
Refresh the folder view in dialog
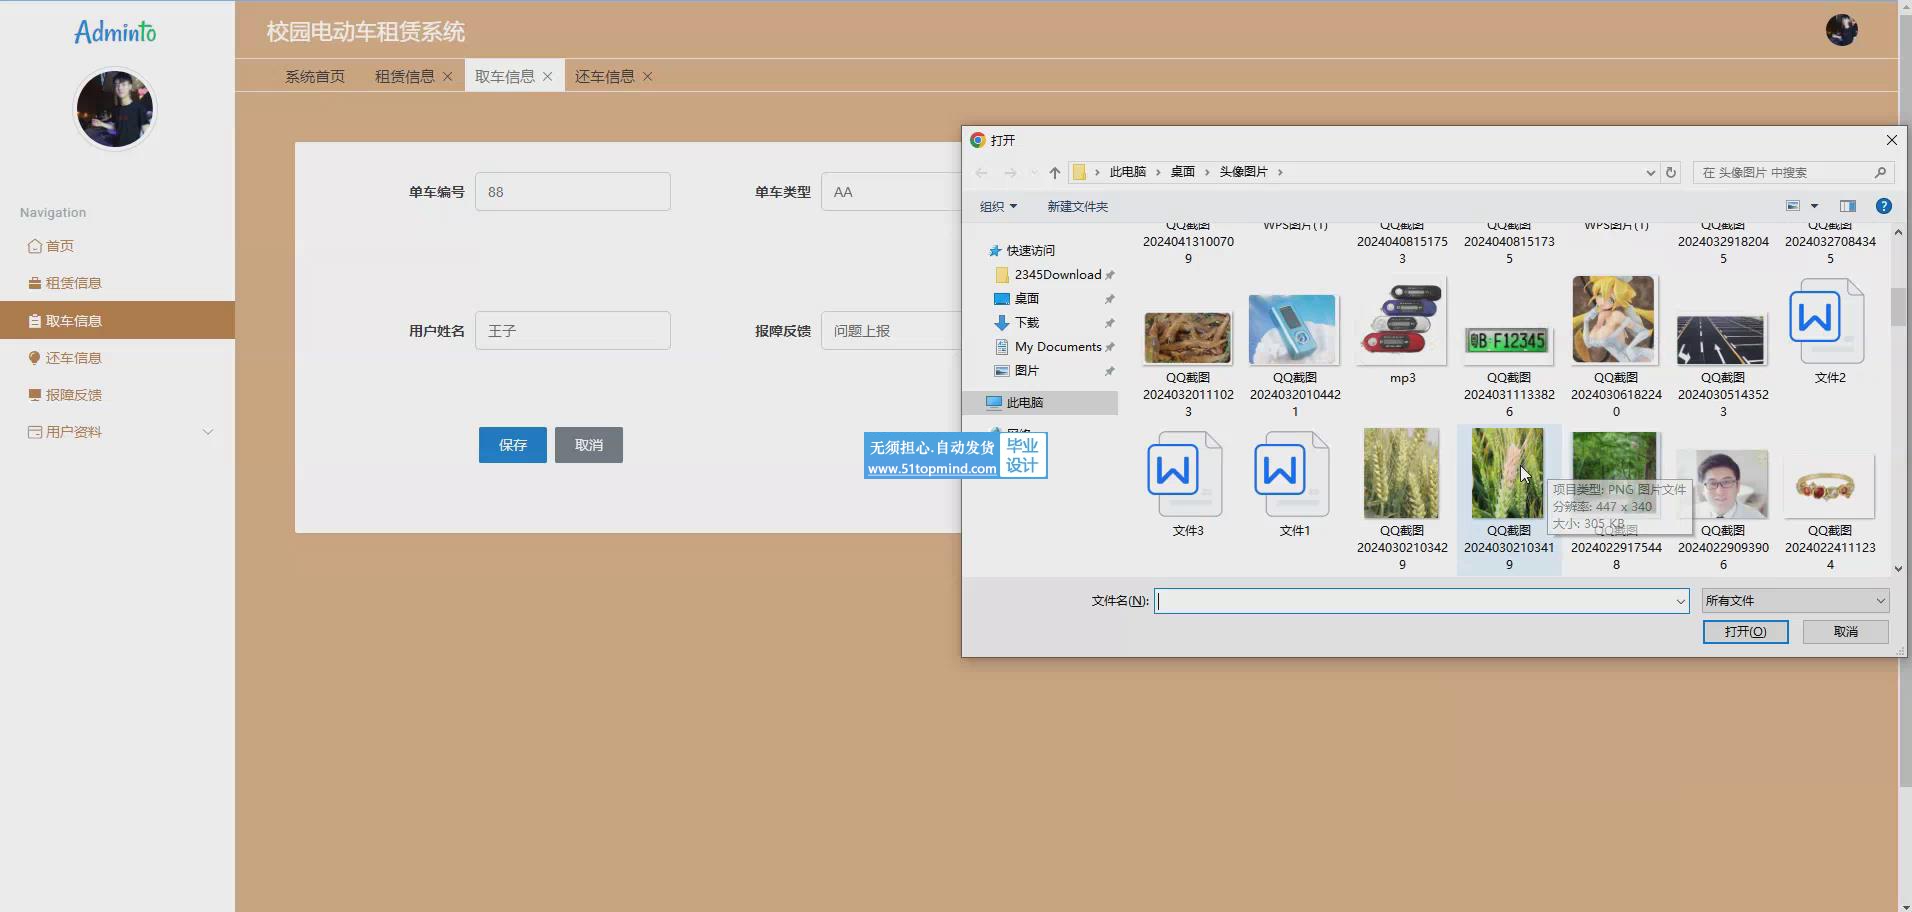point(1670,173)
